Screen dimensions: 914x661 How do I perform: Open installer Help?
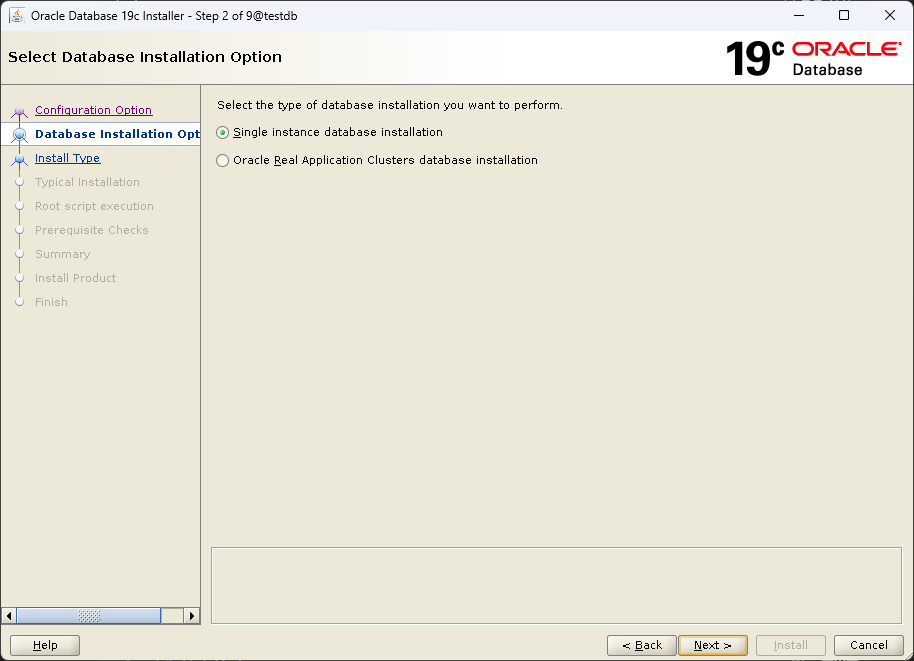(x=45, y=645)
